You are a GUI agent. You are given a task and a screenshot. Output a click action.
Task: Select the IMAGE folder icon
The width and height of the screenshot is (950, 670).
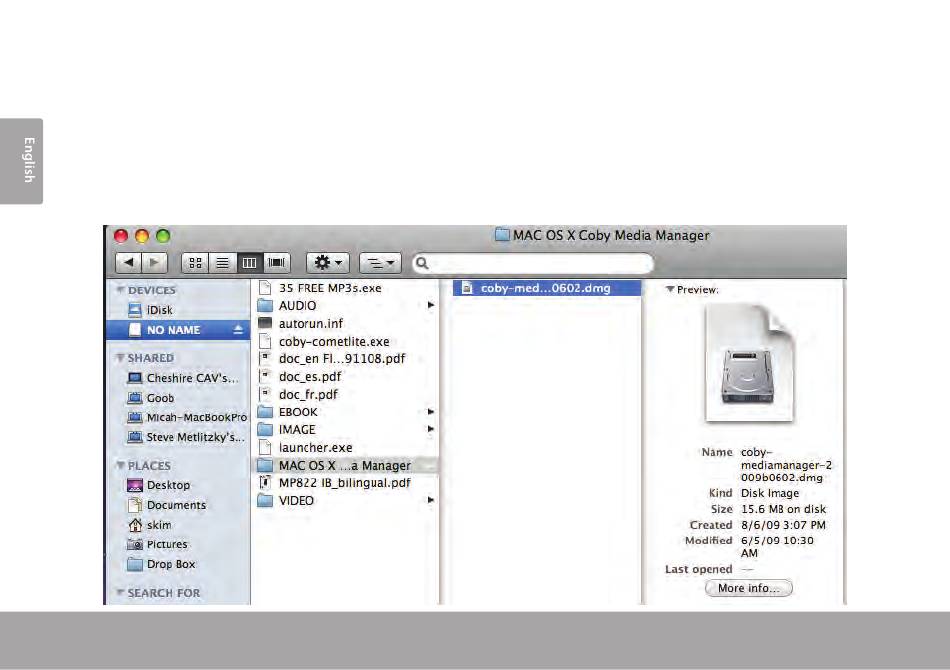(265, 430)
